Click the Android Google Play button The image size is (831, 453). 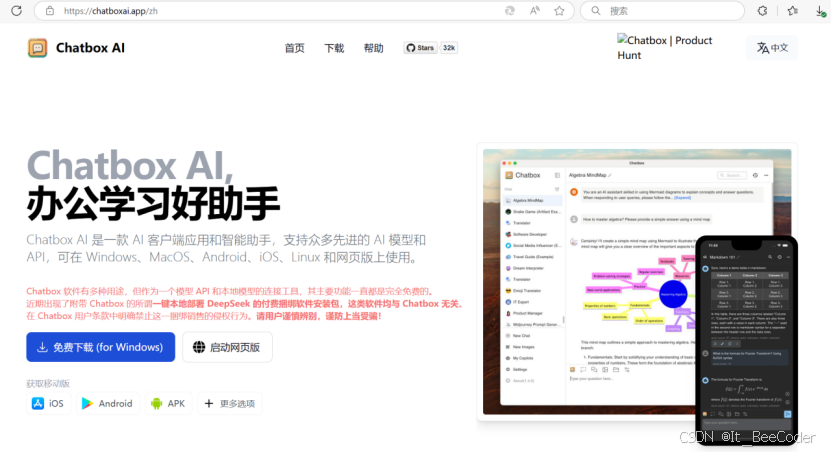tap(108, 404)
